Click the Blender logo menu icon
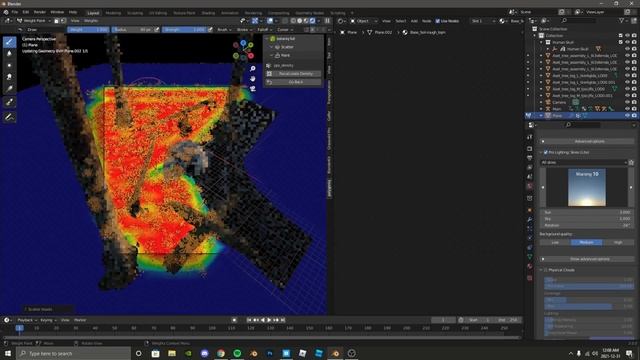 point(6,12)
